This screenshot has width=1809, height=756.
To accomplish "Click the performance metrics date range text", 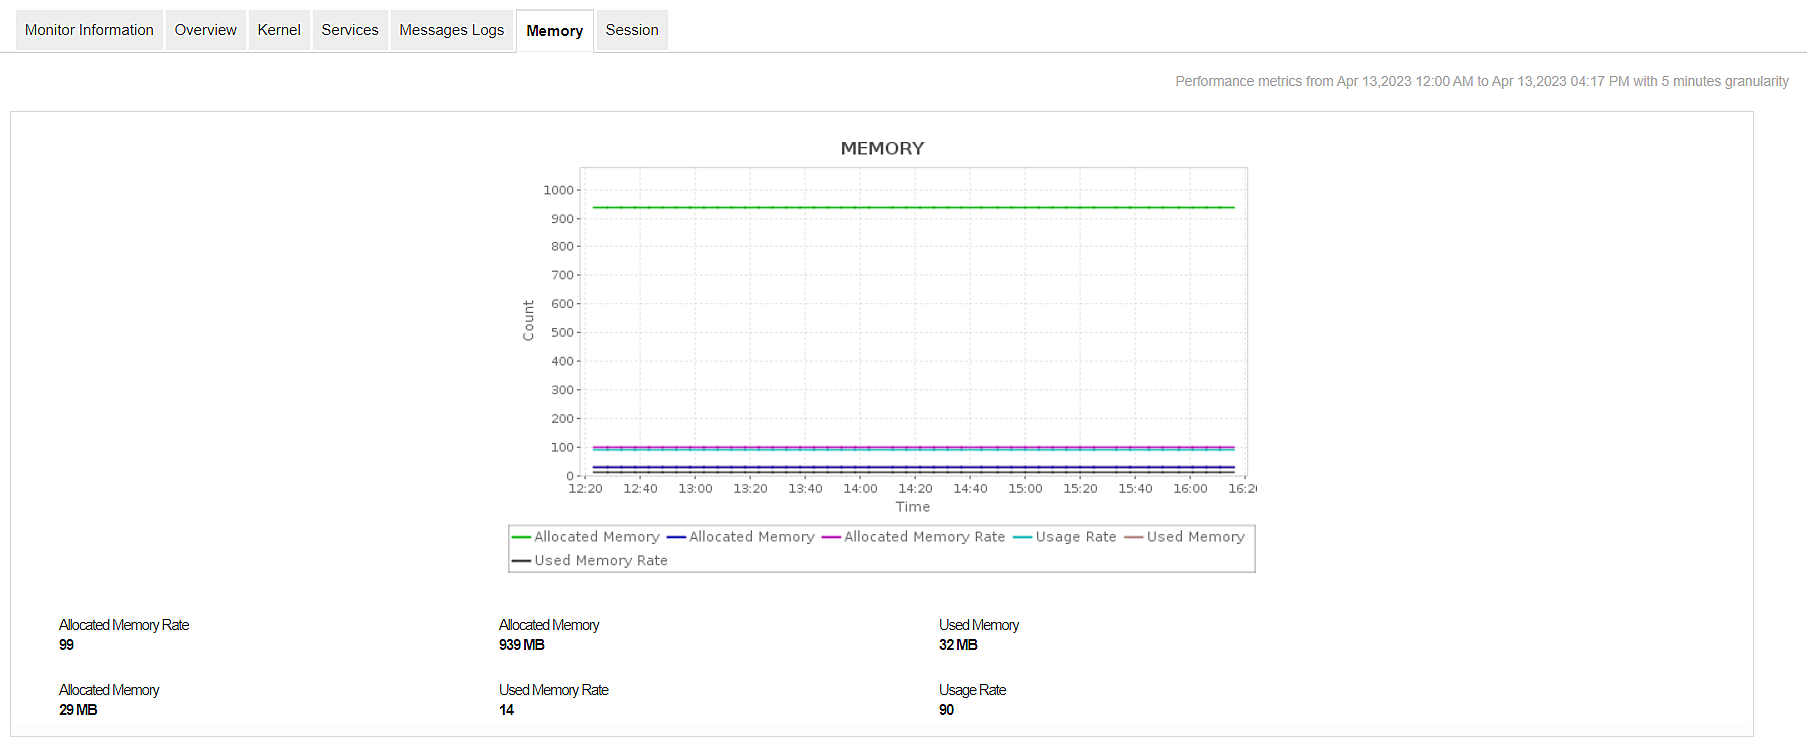I will [x=1482, y=81].
